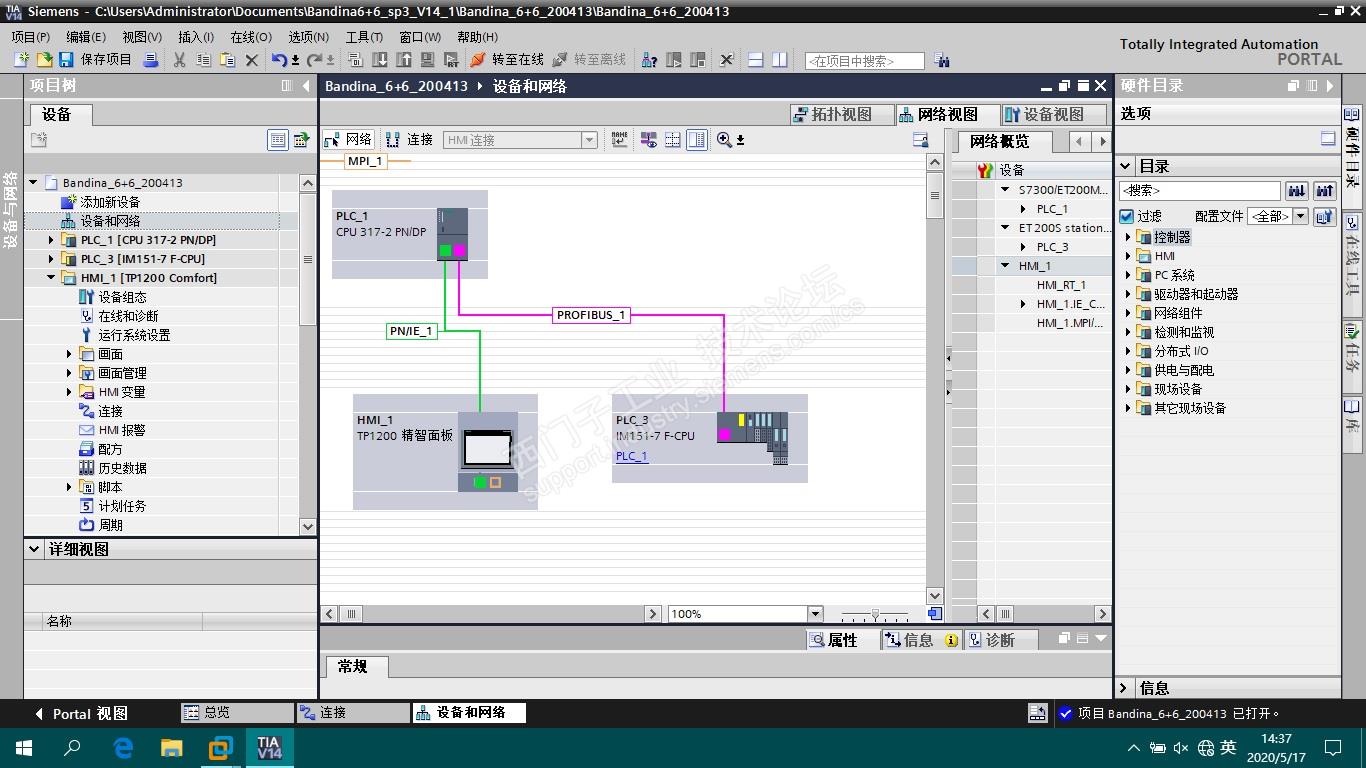Click the undo arrow icon

pyautogui.click(x=279, y=60)
